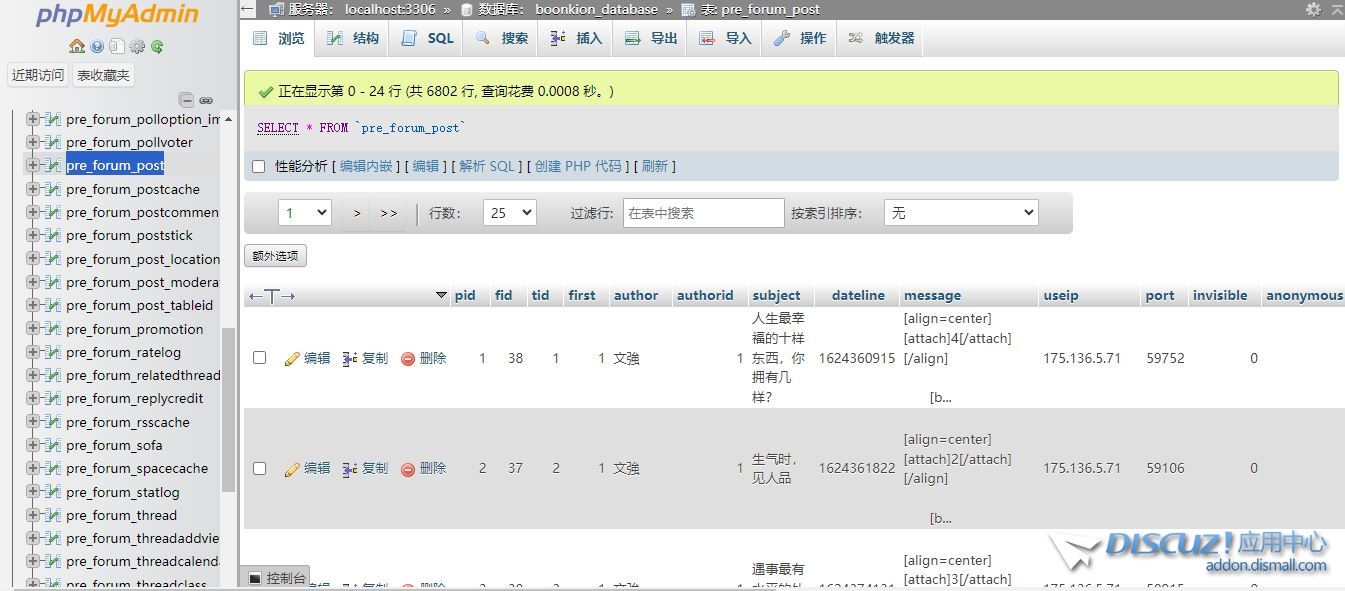Screen dimensions: 1345x591
Task: Expand the pre_forum_thread tree node
Action: click(33, 515)
